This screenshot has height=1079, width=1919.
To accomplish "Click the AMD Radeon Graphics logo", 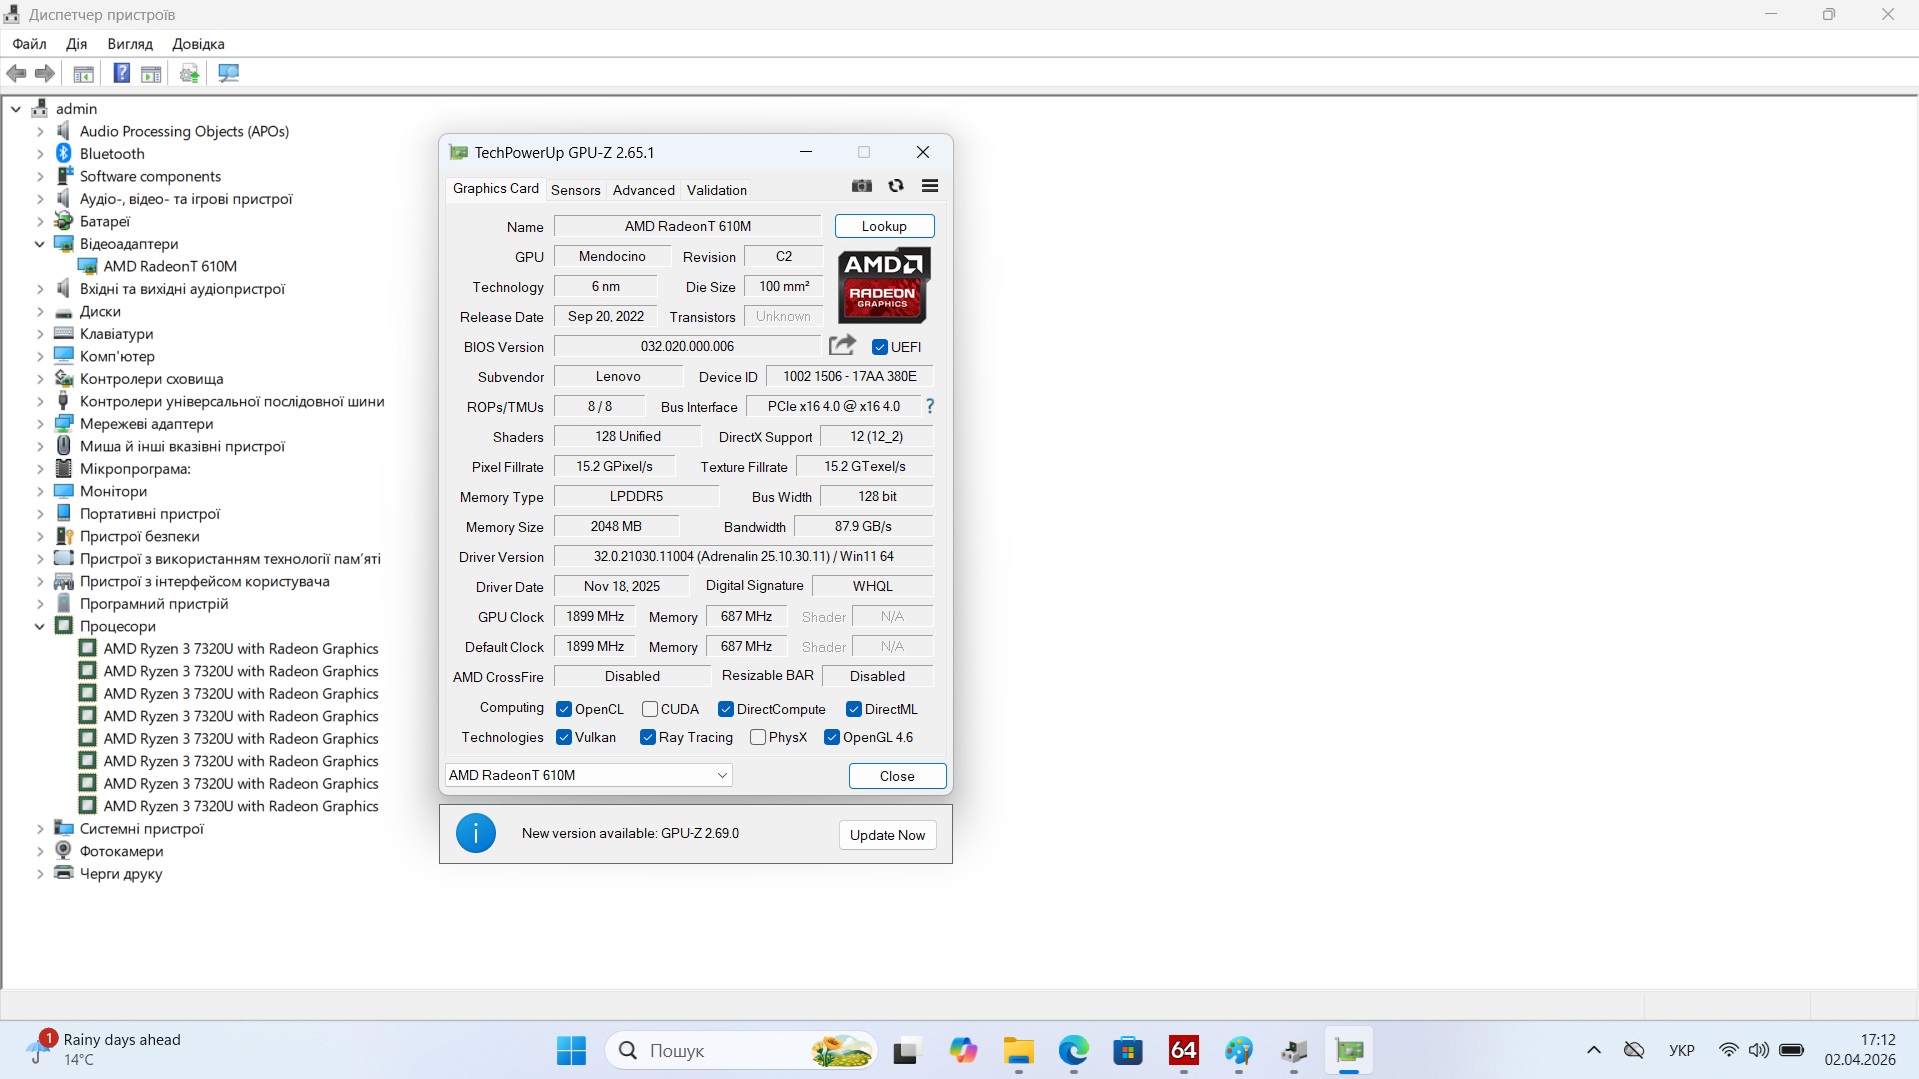I will 883,285.
